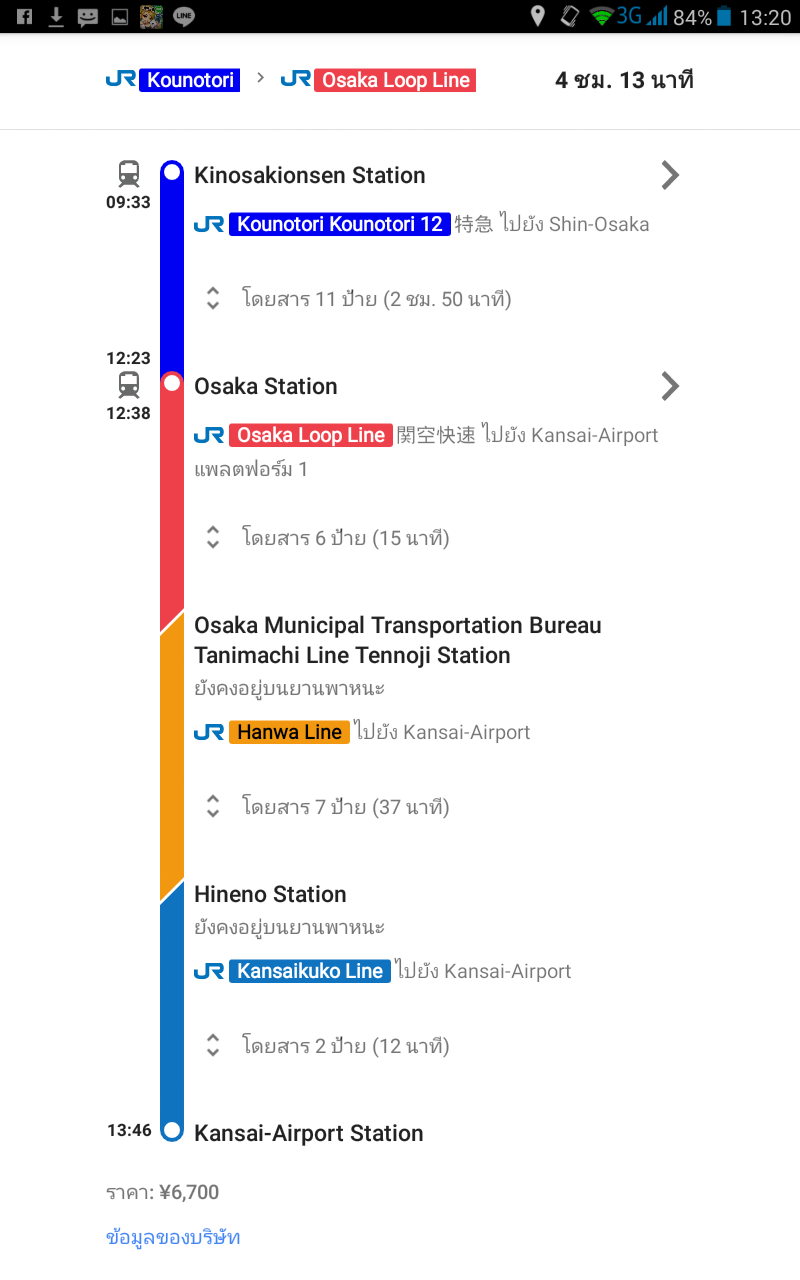Tap the train icon beside Osaka Station
800x1280 pixels.
pyautogui.click(x=129, y=385)
